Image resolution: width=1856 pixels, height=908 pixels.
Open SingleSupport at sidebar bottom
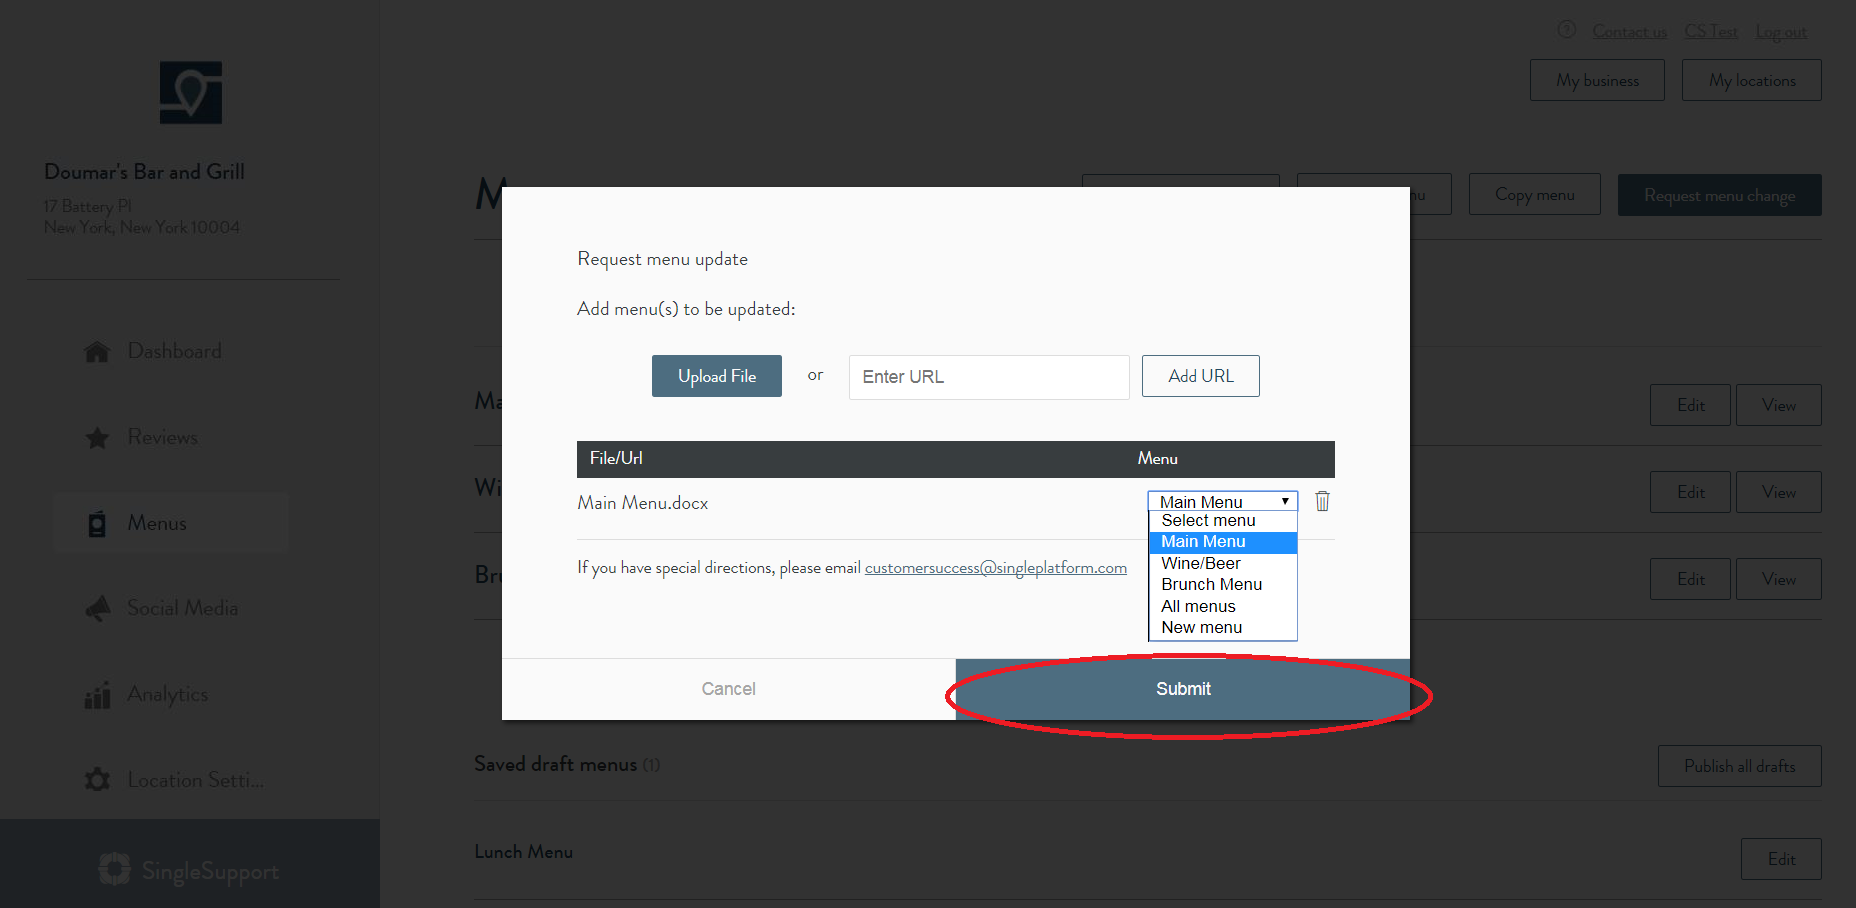click(190, 870)
